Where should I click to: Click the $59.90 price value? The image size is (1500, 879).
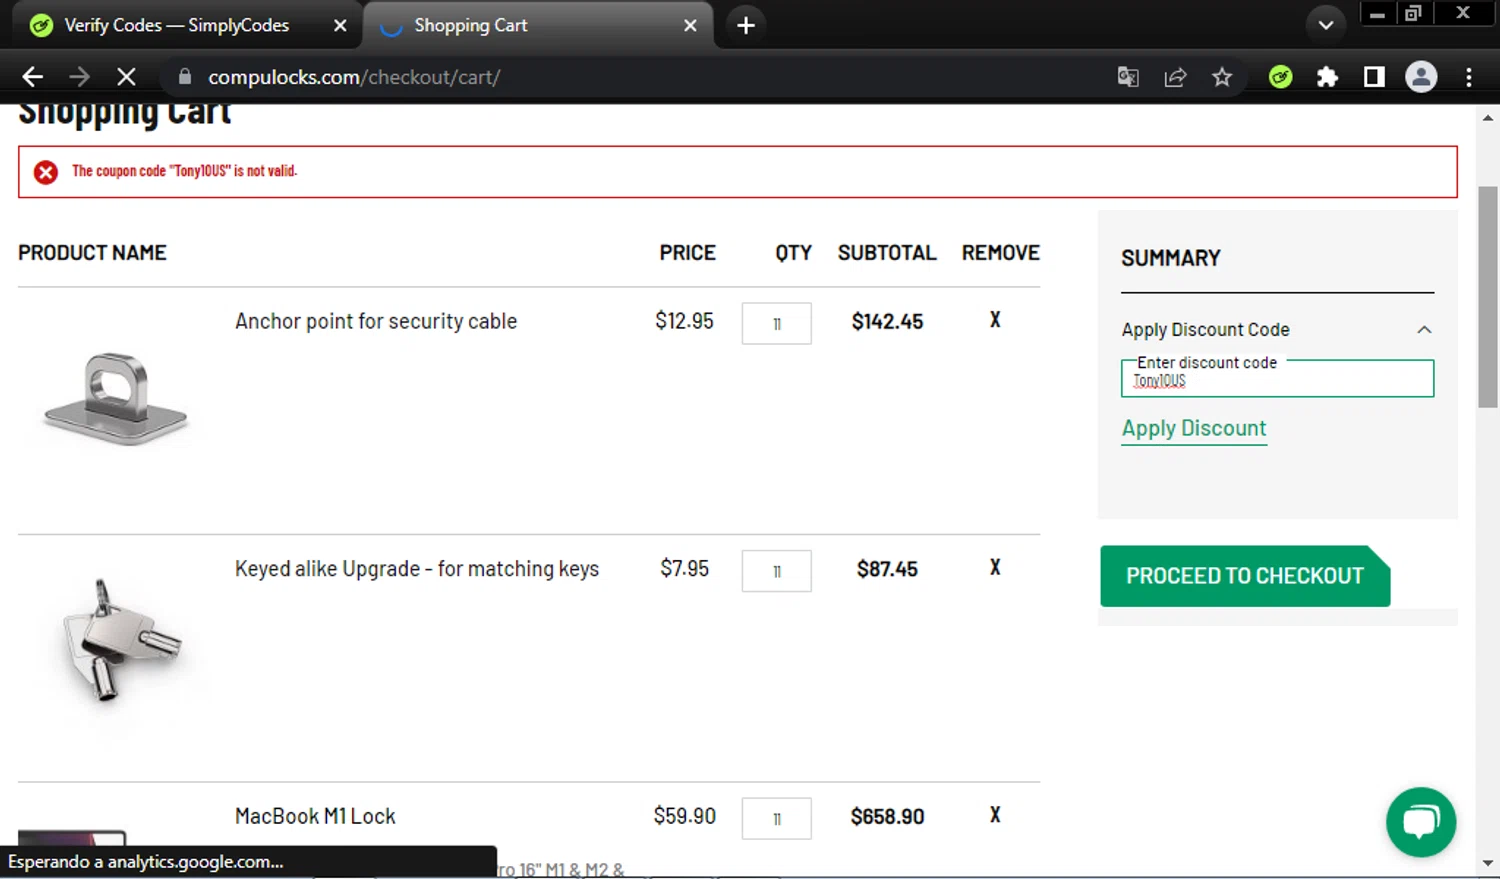685,816
